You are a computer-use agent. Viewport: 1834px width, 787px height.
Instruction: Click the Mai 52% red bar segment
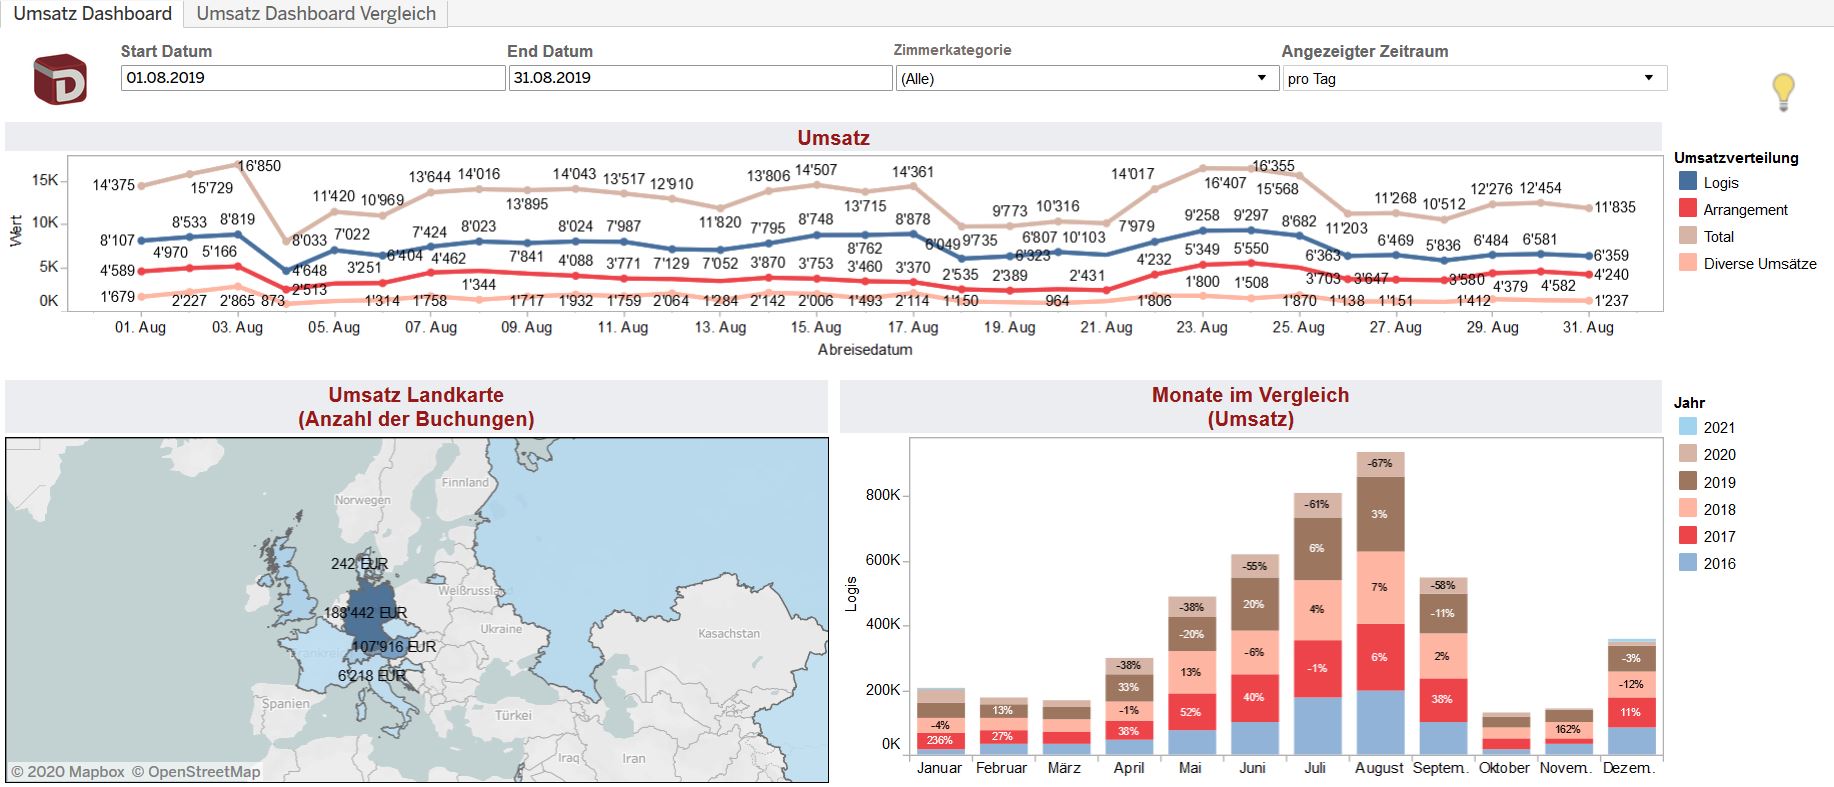(x=1192, y=712)
